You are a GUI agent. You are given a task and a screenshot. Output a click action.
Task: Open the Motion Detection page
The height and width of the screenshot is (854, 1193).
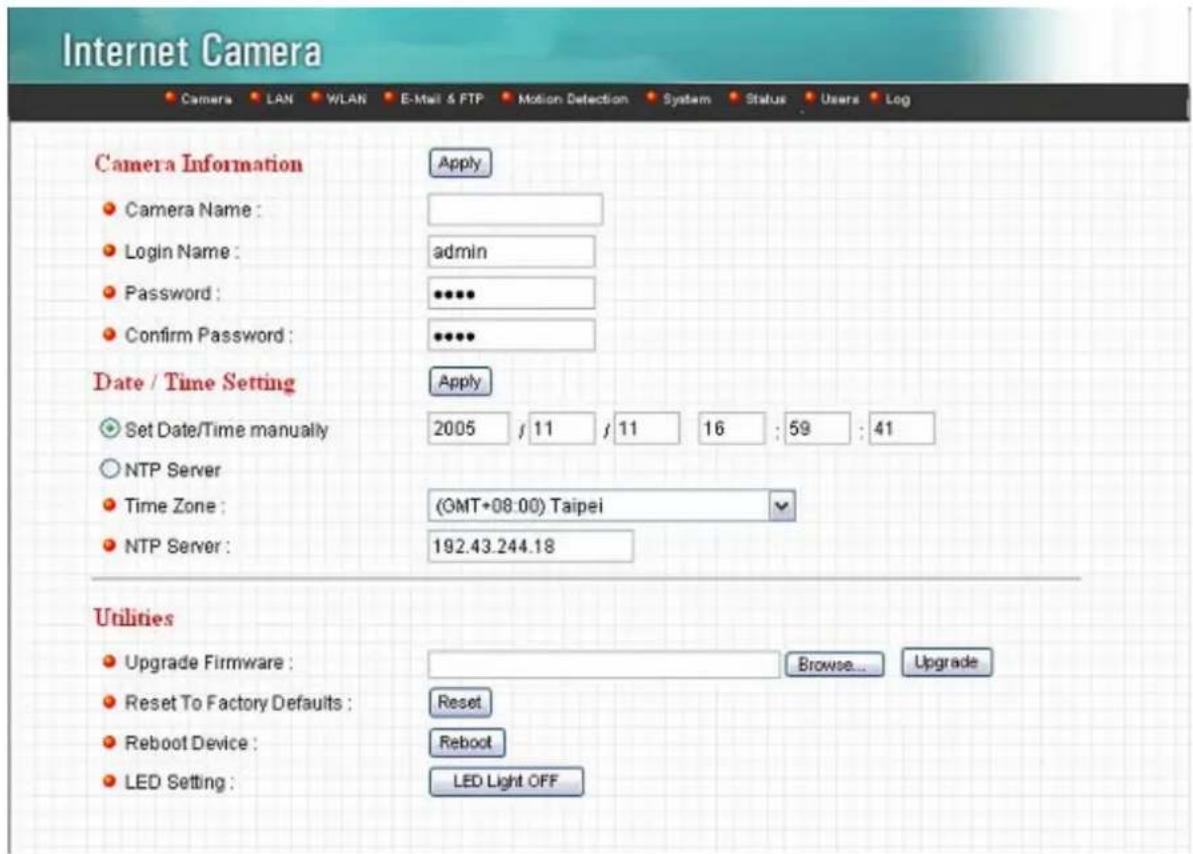tap(573, 99)
